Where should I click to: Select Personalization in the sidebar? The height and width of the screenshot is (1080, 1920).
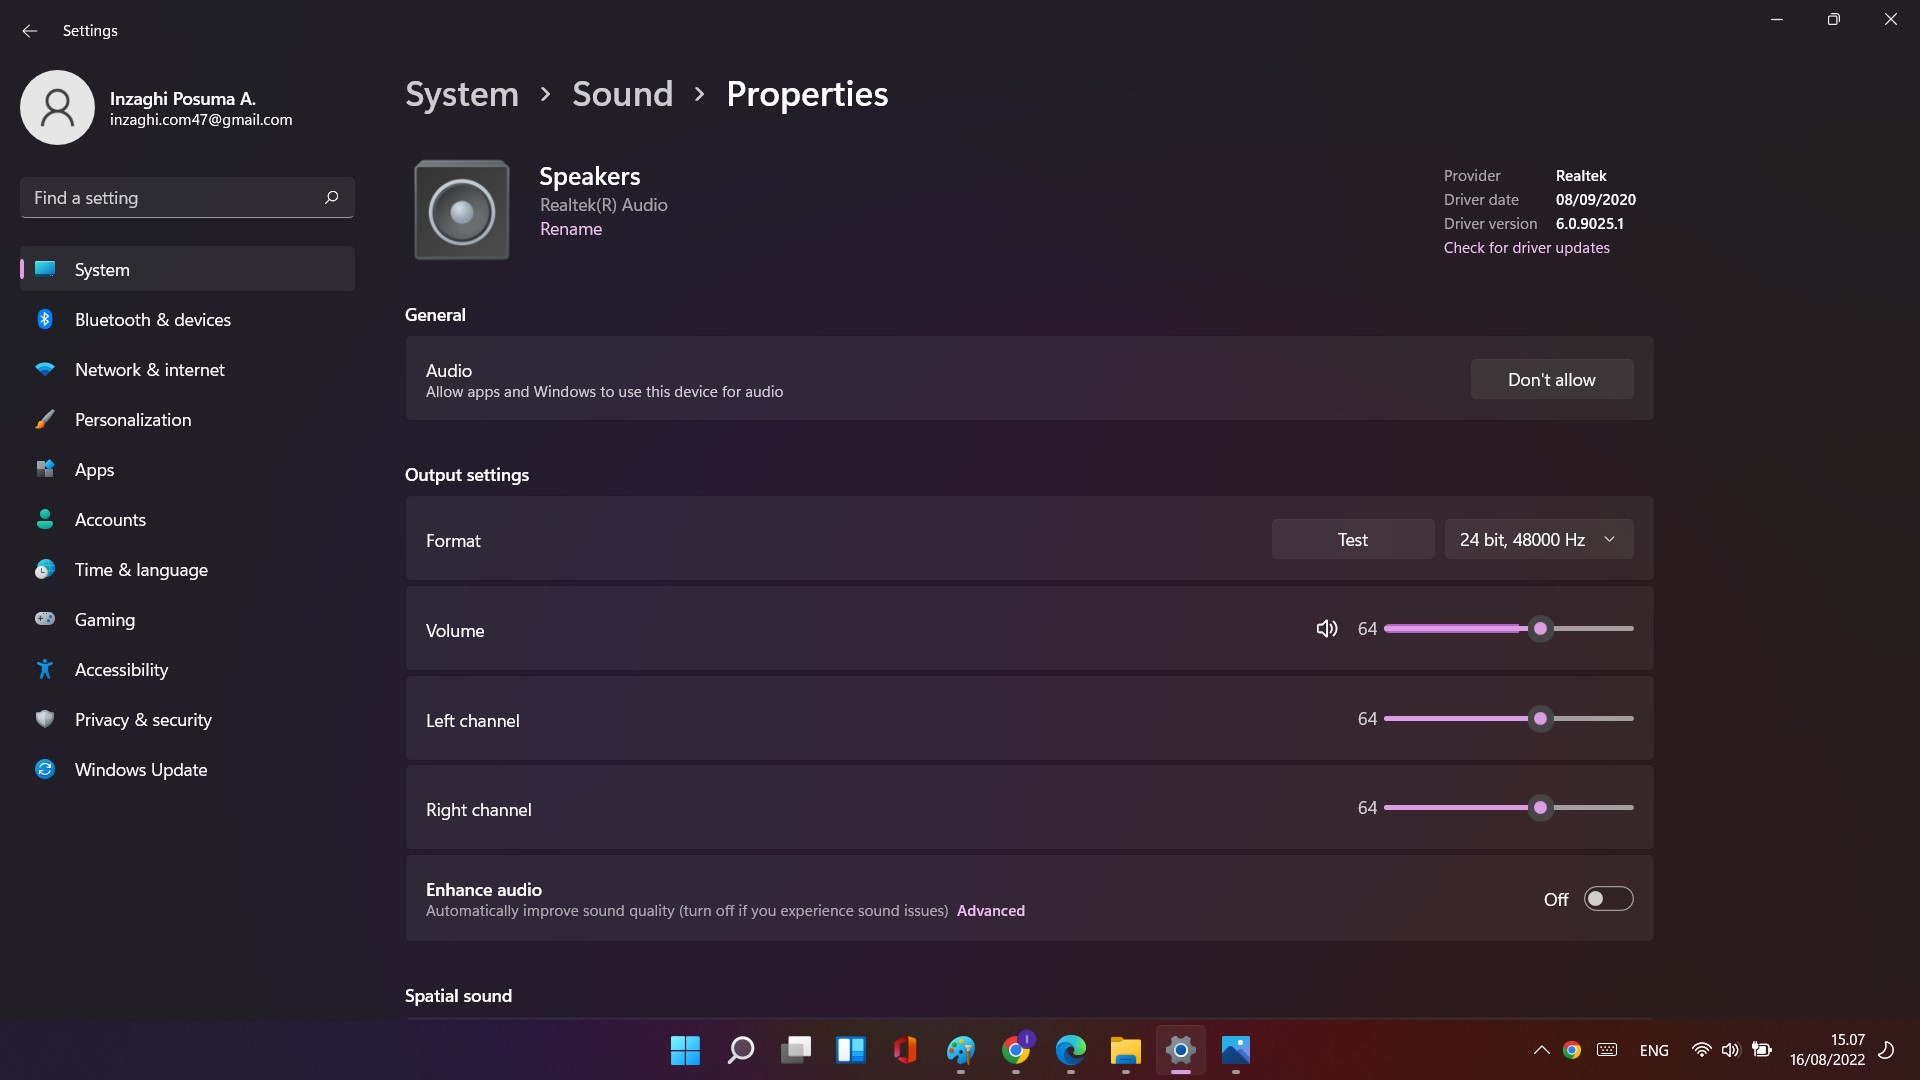coord(187,419)
